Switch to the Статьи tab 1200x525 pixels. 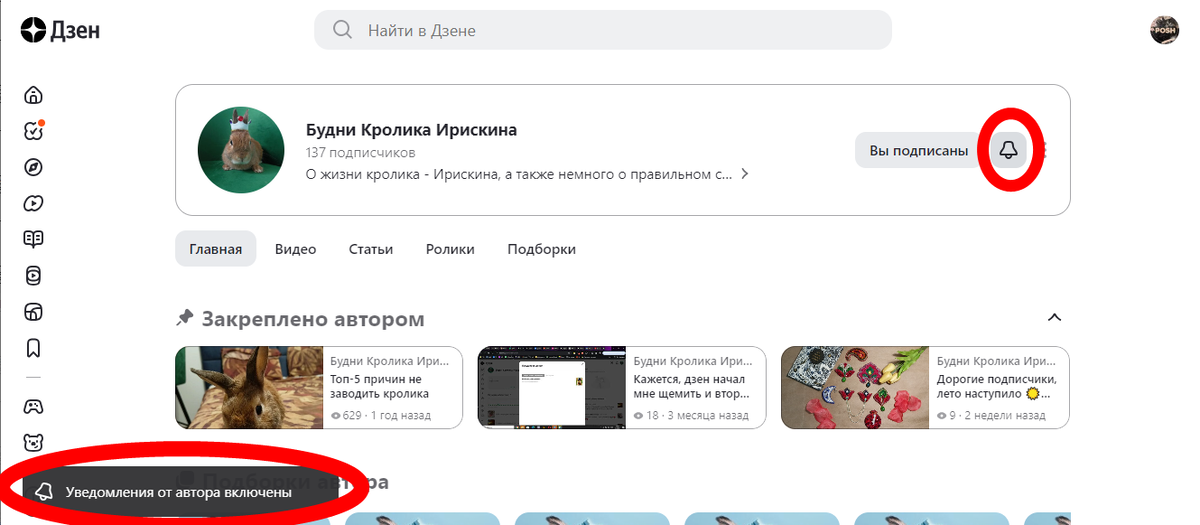[371, 249]
